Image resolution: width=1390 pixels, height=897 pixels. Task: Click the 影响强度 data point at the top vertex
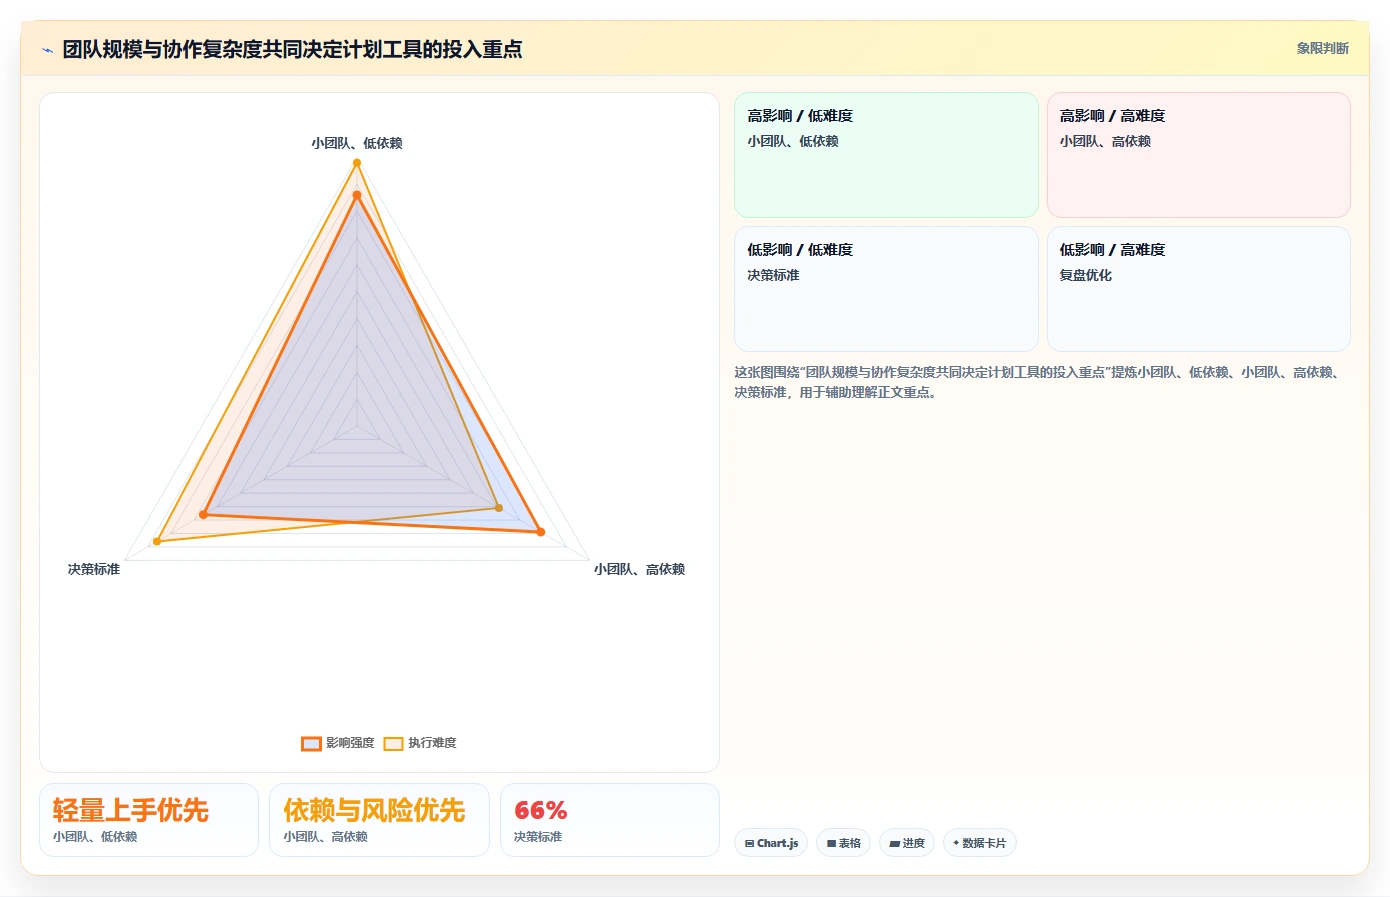pyautogui.click(x=356, y=196)
